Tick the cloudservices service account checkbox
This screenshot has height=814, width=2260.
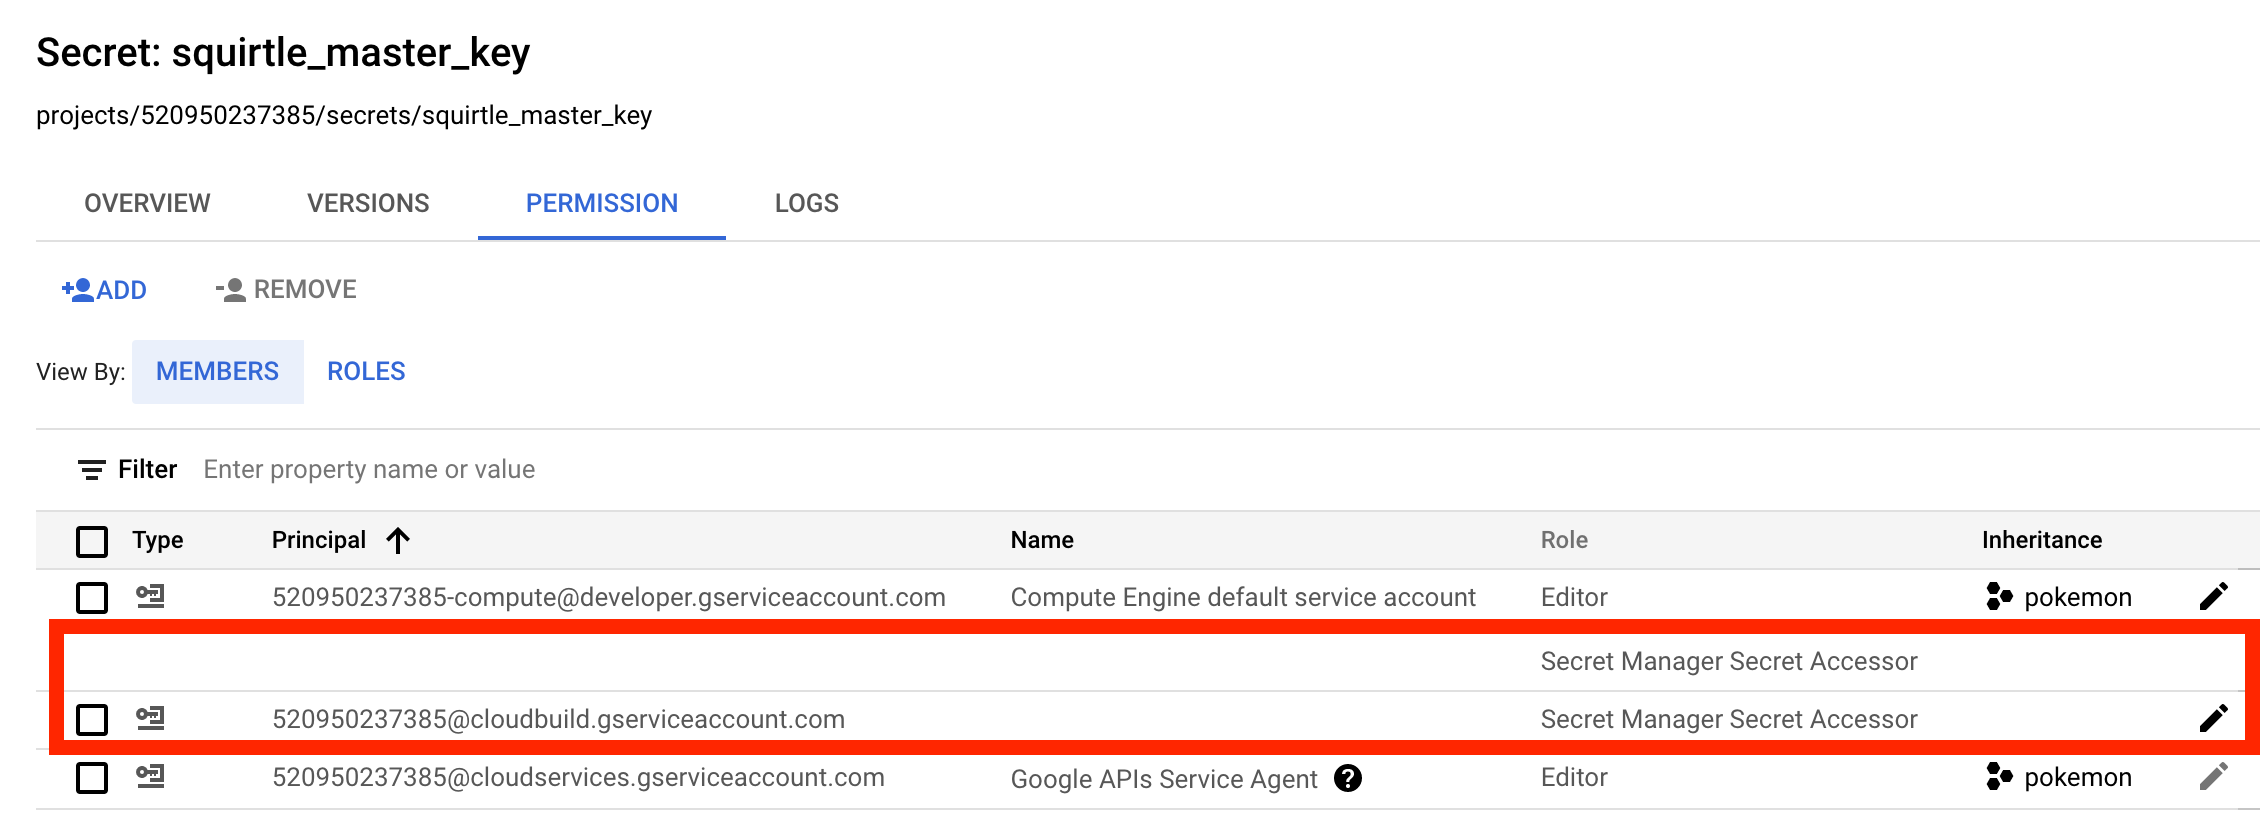click(92, 778)
